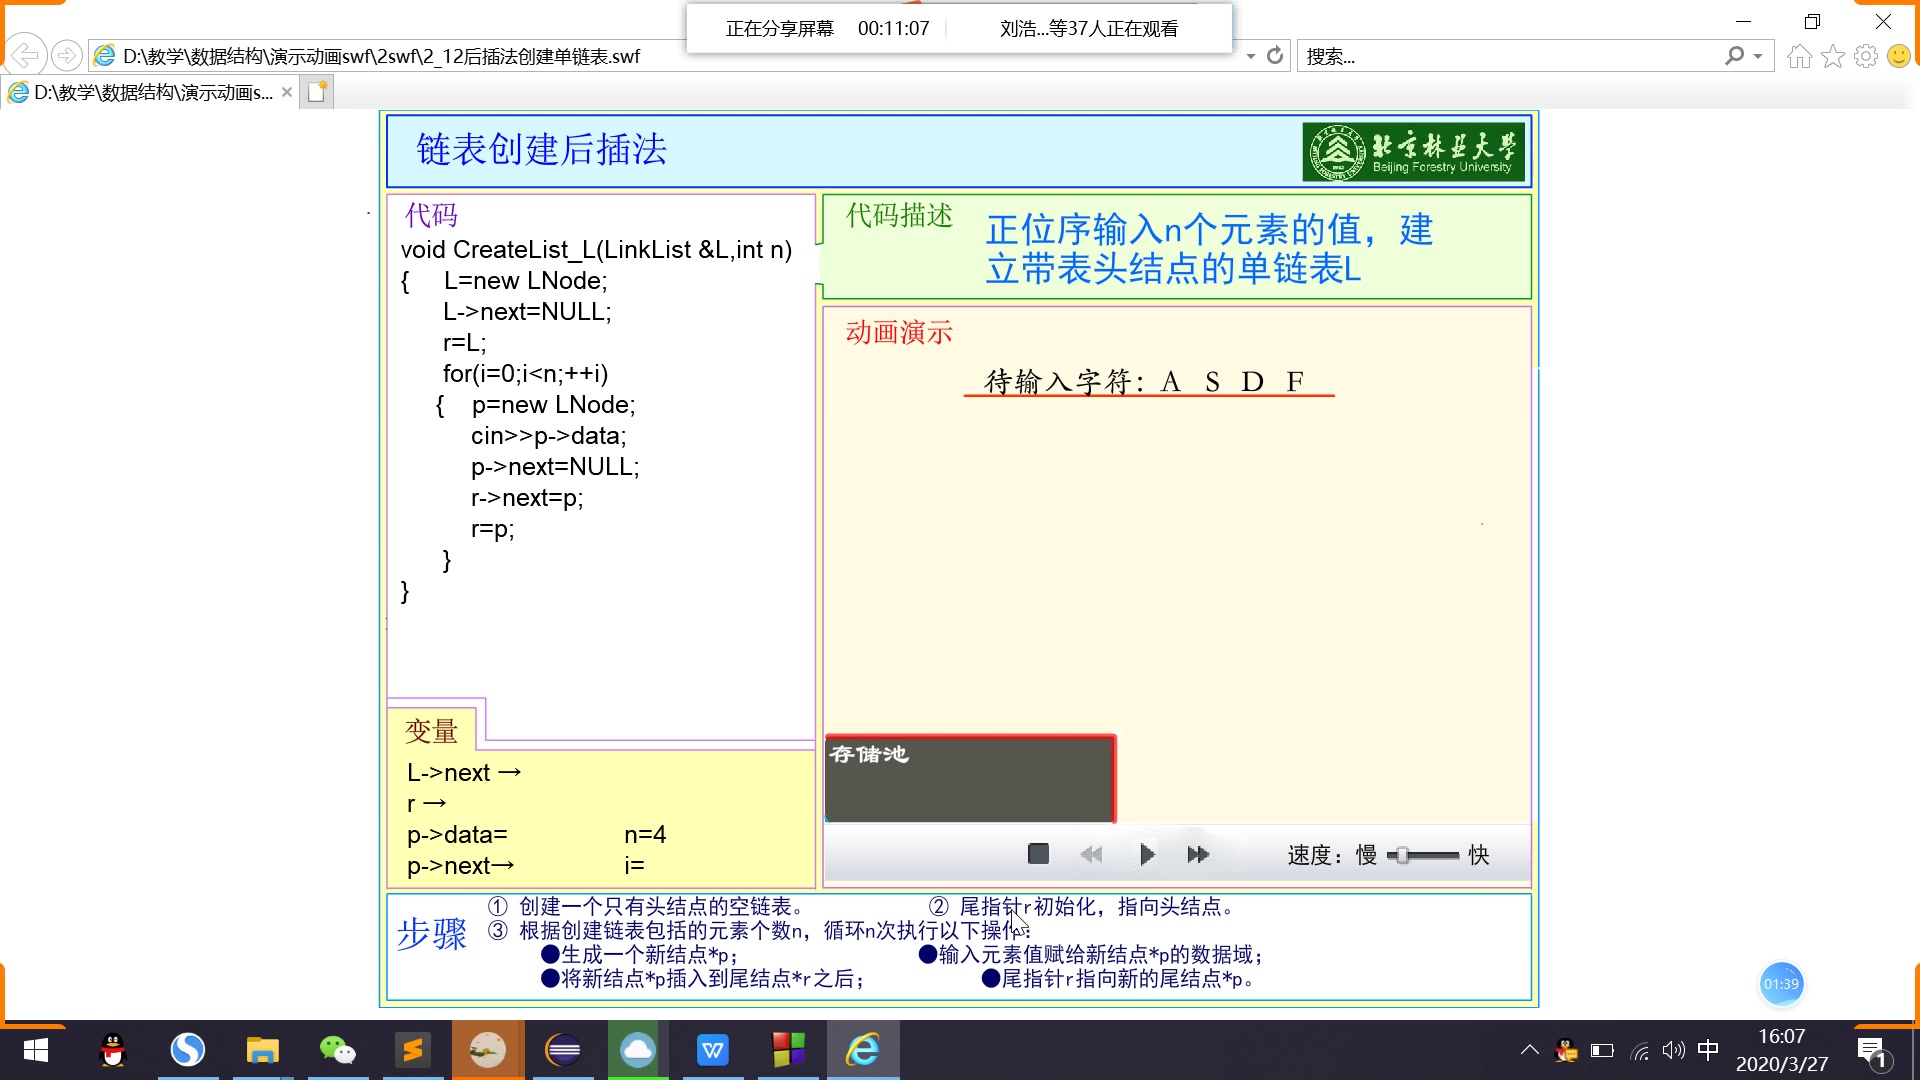
Task: Open QQ penguin from taskbar
Action: (x=113, y=1050)
